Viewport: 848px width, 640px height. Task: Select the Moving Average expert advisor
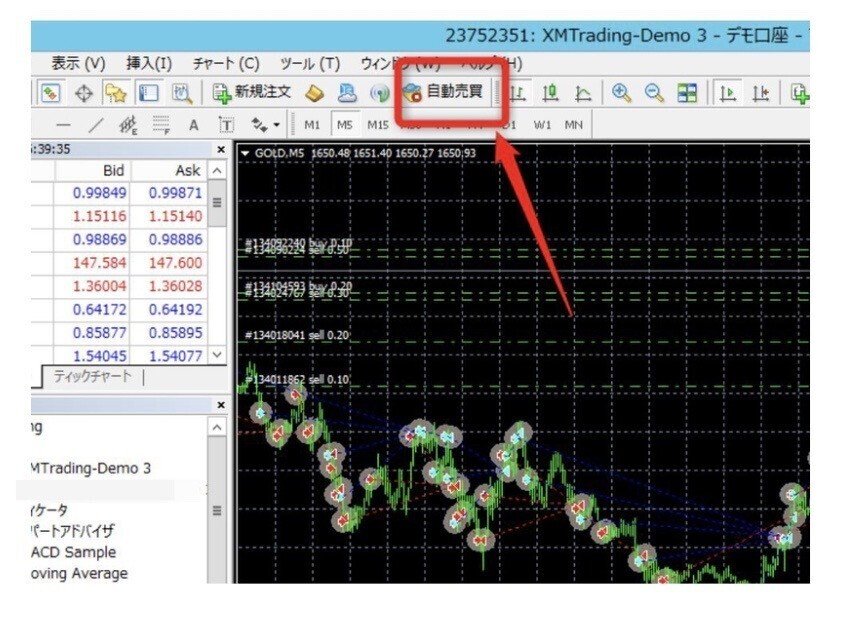tap(79, 573)
